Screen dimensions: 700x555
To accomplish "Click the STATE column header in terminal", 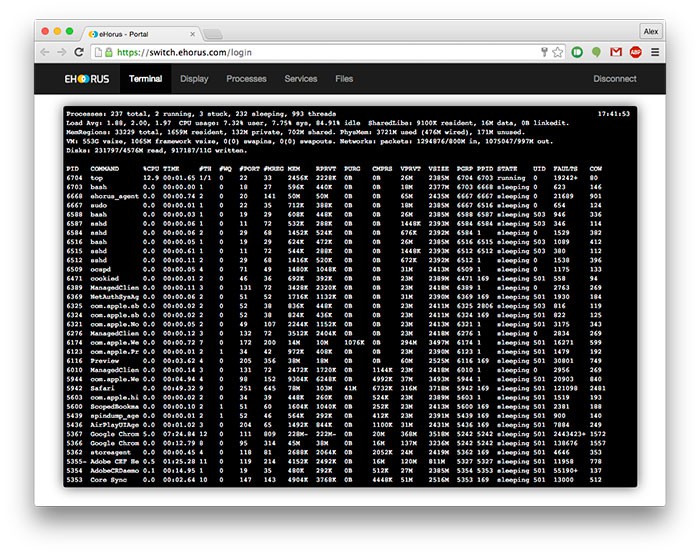I will pos(507,169).
